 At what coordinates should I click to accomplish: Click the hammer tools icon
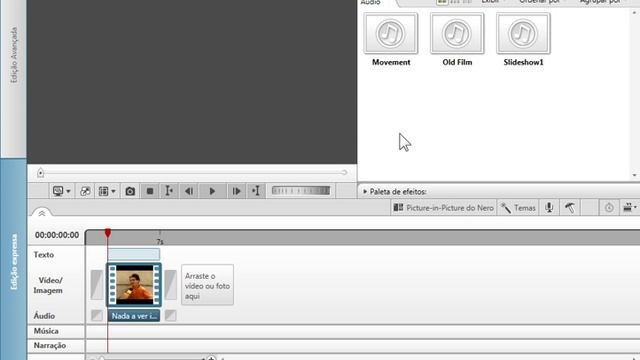click(570, 208)
